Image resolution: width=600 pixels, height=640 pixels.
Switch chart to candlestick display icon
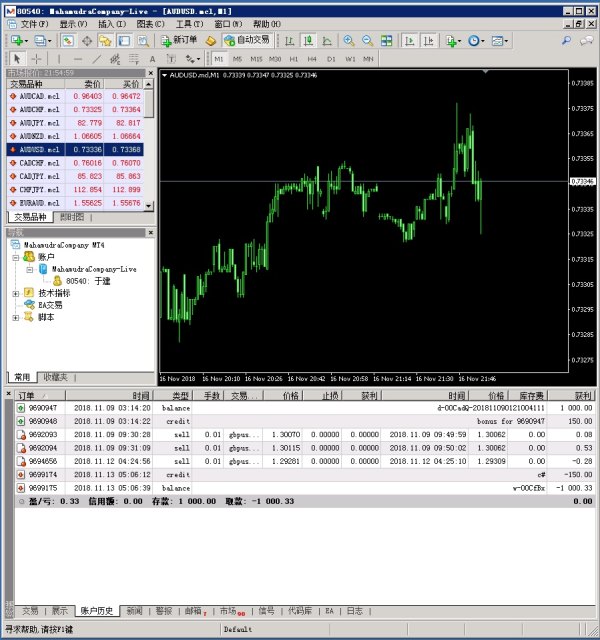coord(308,40)
